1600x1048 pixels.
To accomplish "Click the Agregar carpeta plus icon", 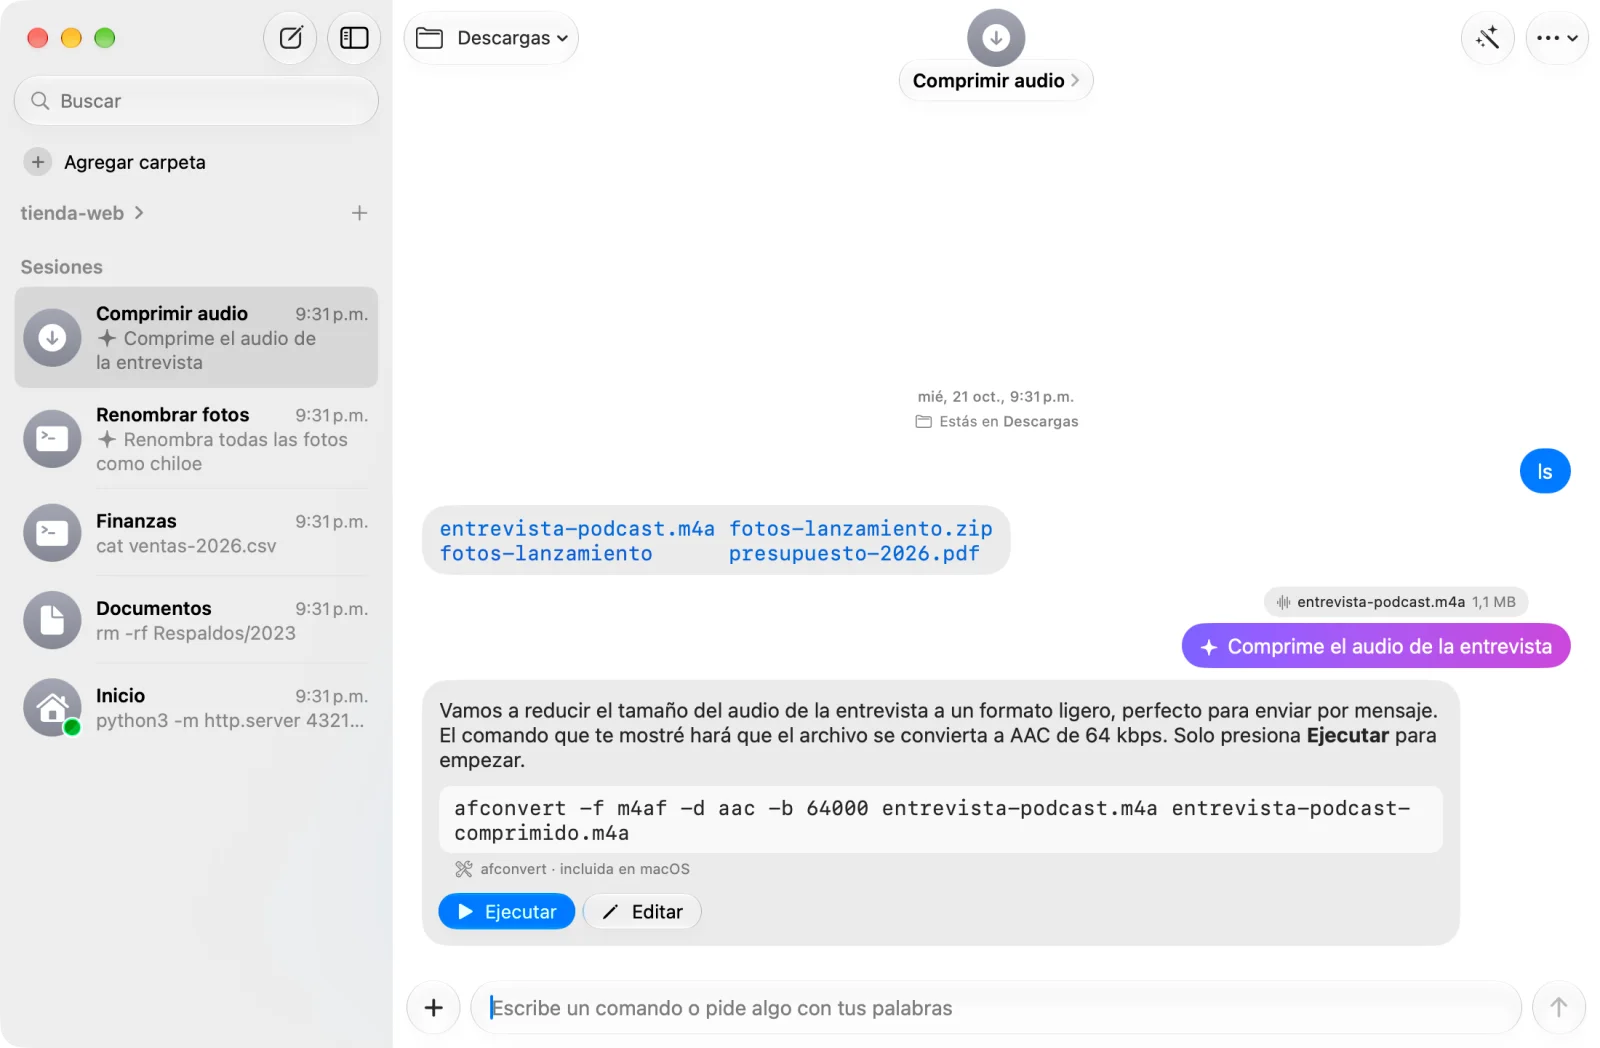I will click(x=38, y=162).
